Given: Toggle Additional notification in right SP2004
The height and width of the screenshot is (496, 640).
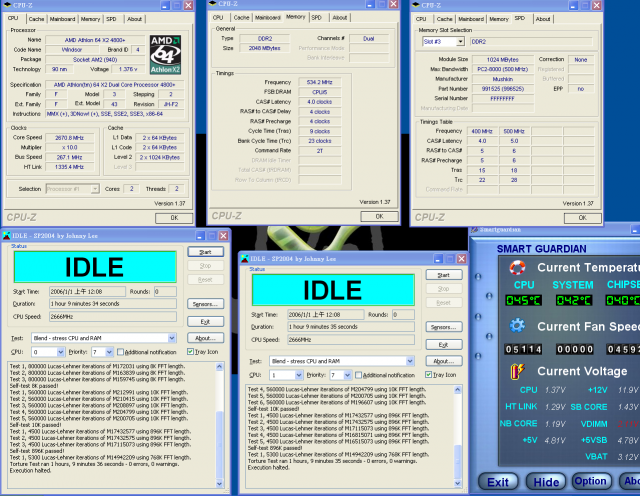Looking at the screenshot, I should pyautogui.click(x=358, y=375).
